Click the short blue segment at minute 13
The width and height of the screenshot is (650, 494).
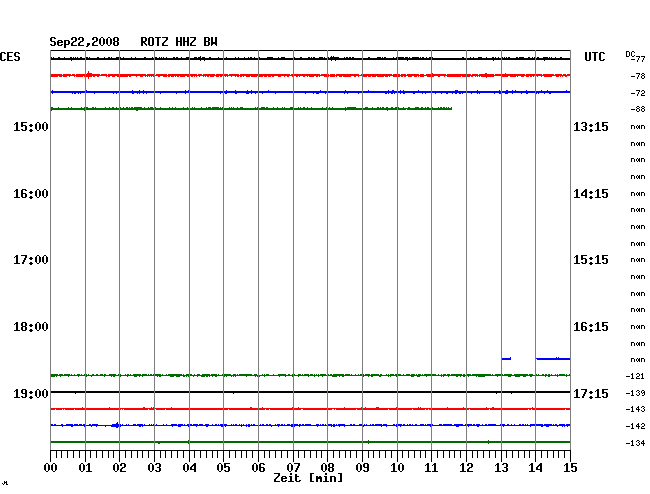click(506, 358)
